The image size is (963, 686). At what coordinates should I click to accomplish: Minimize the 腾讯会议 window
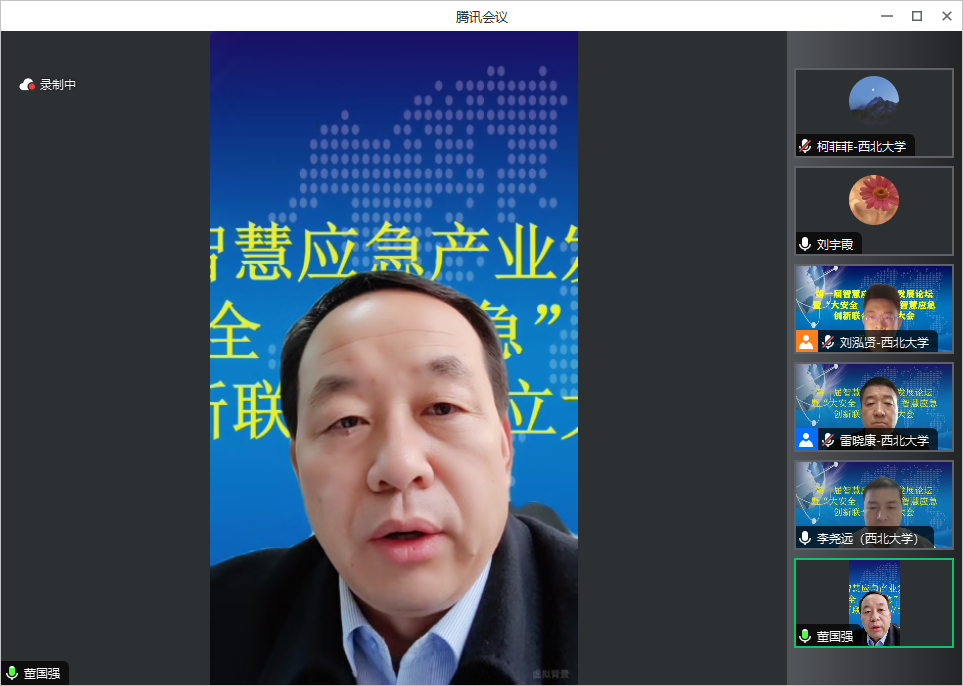[x=886, y=16]
